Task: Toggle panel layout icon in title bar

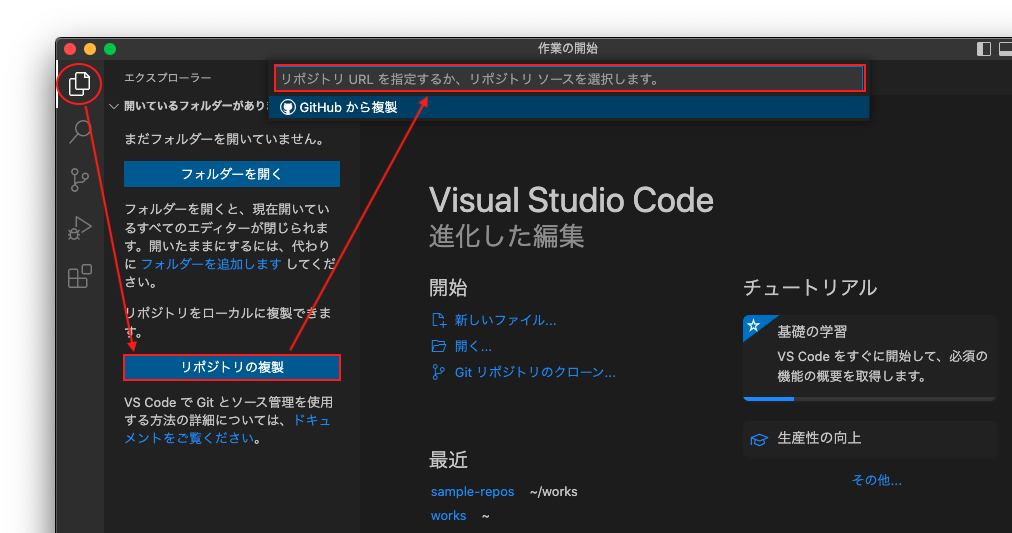Action: pos(1005,49)
